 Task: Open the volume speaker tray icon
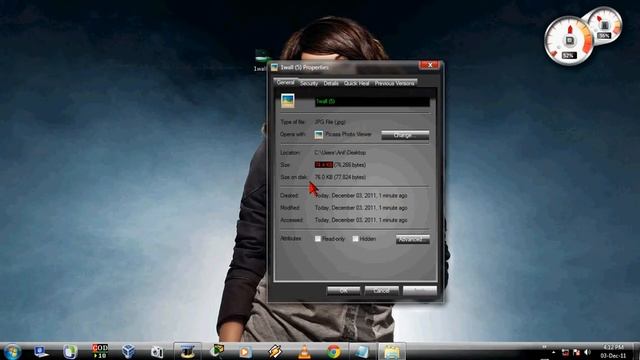point(587,352)
